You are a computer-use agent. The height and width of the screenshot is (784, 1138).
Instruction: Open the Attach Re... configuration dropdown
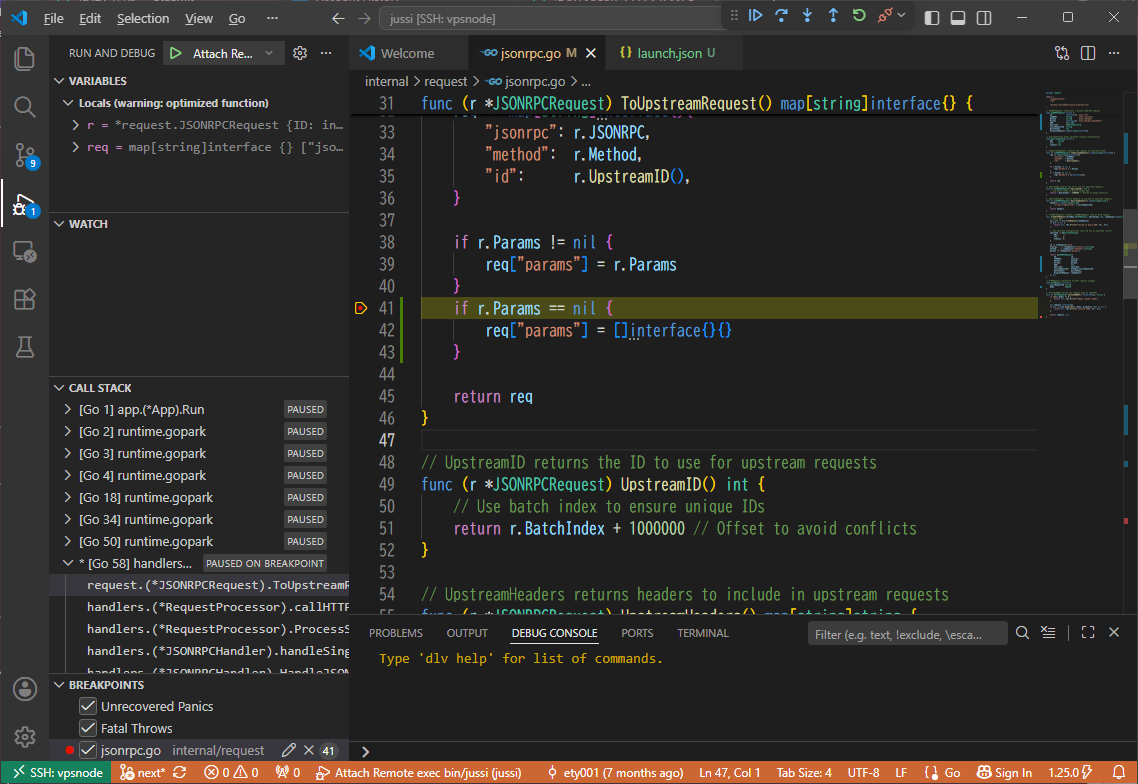(269, 53)
